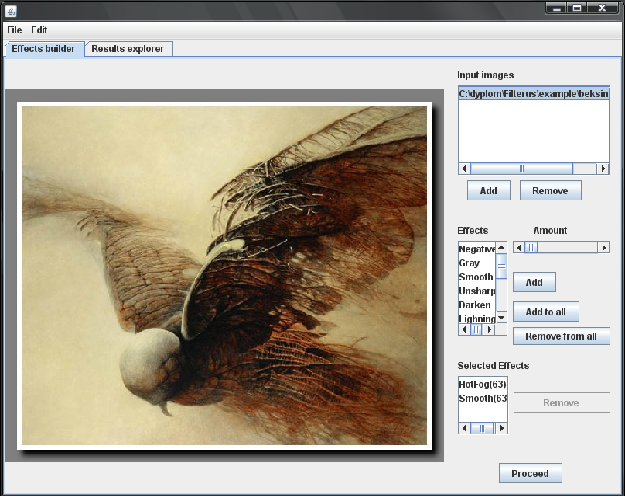Click Effects list horizontal scroll right arrow
Screen dimensions: 625x496
(489, 330)
